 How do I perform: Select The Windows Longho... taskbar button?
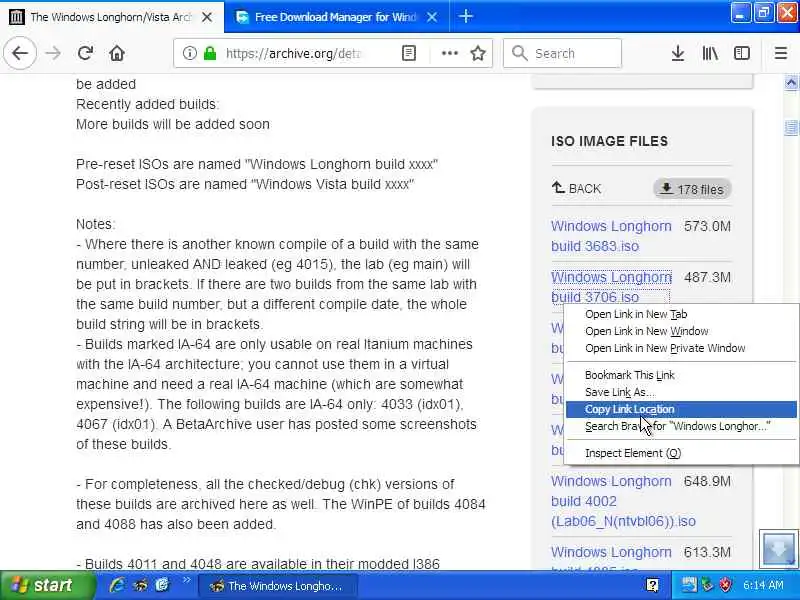pos(277,586)
